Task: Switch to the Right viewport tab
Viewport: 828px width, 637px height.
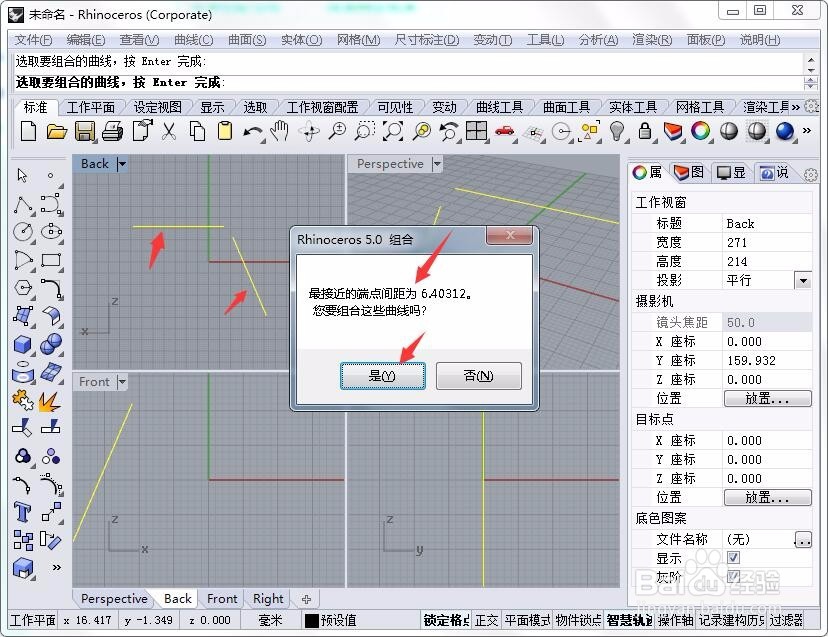Action: point(268,598)
